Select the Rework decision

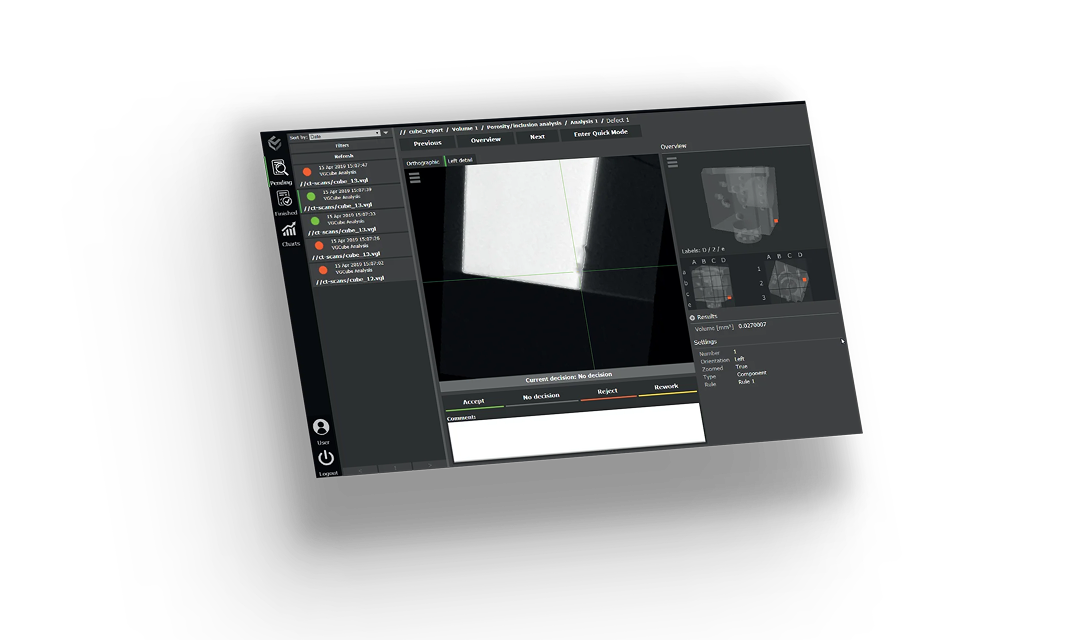point(667,388)
